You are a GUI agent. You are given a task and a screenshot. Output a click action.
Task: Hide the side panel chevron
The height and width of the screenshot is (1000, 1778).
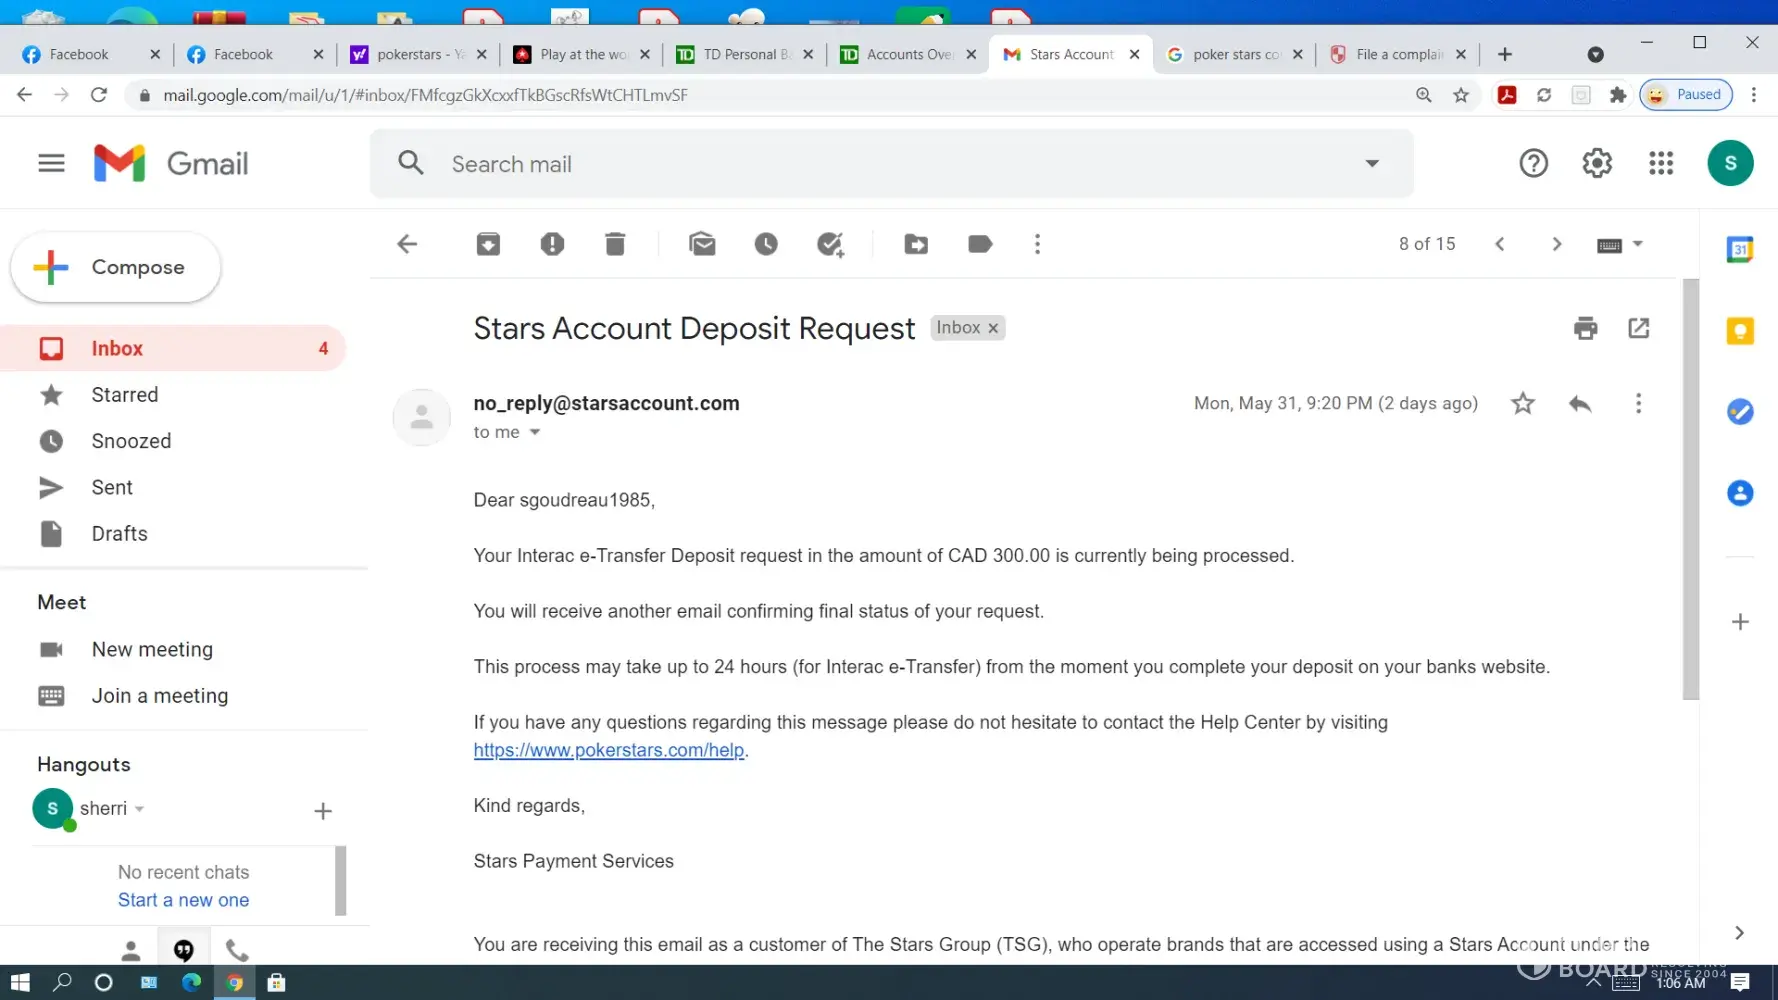point(1739,932)
